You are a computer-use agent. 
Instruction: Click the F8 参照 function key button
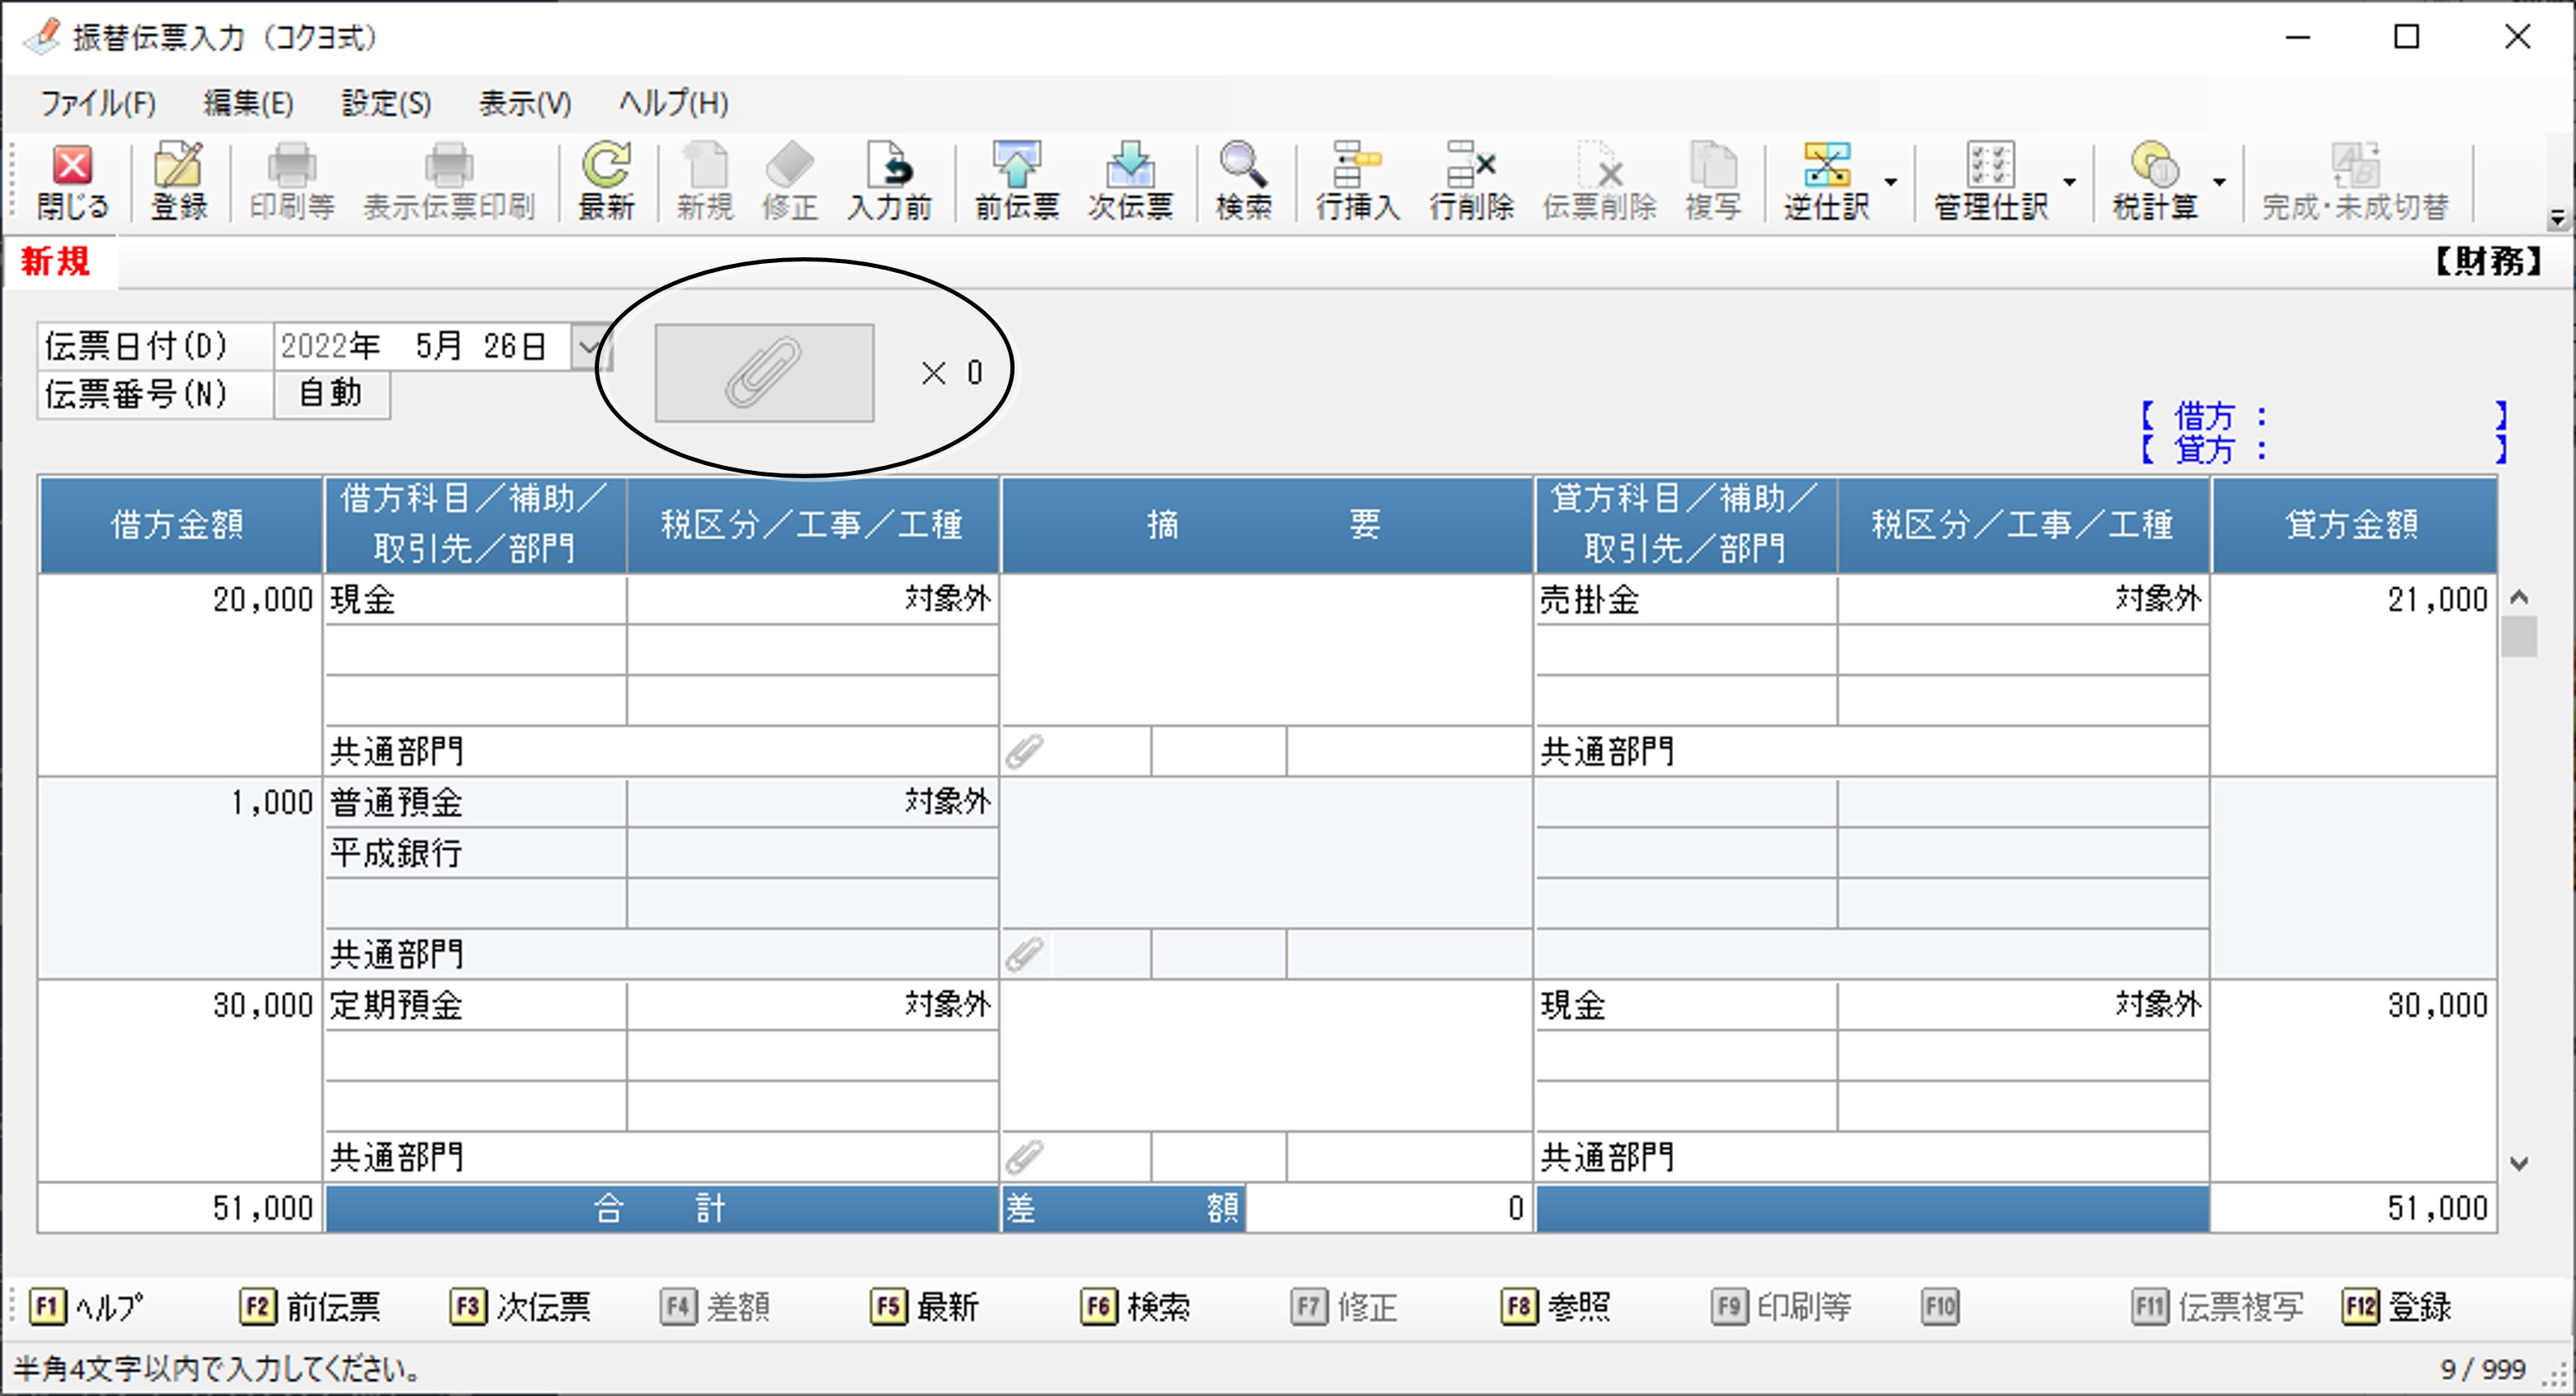1556,1306
